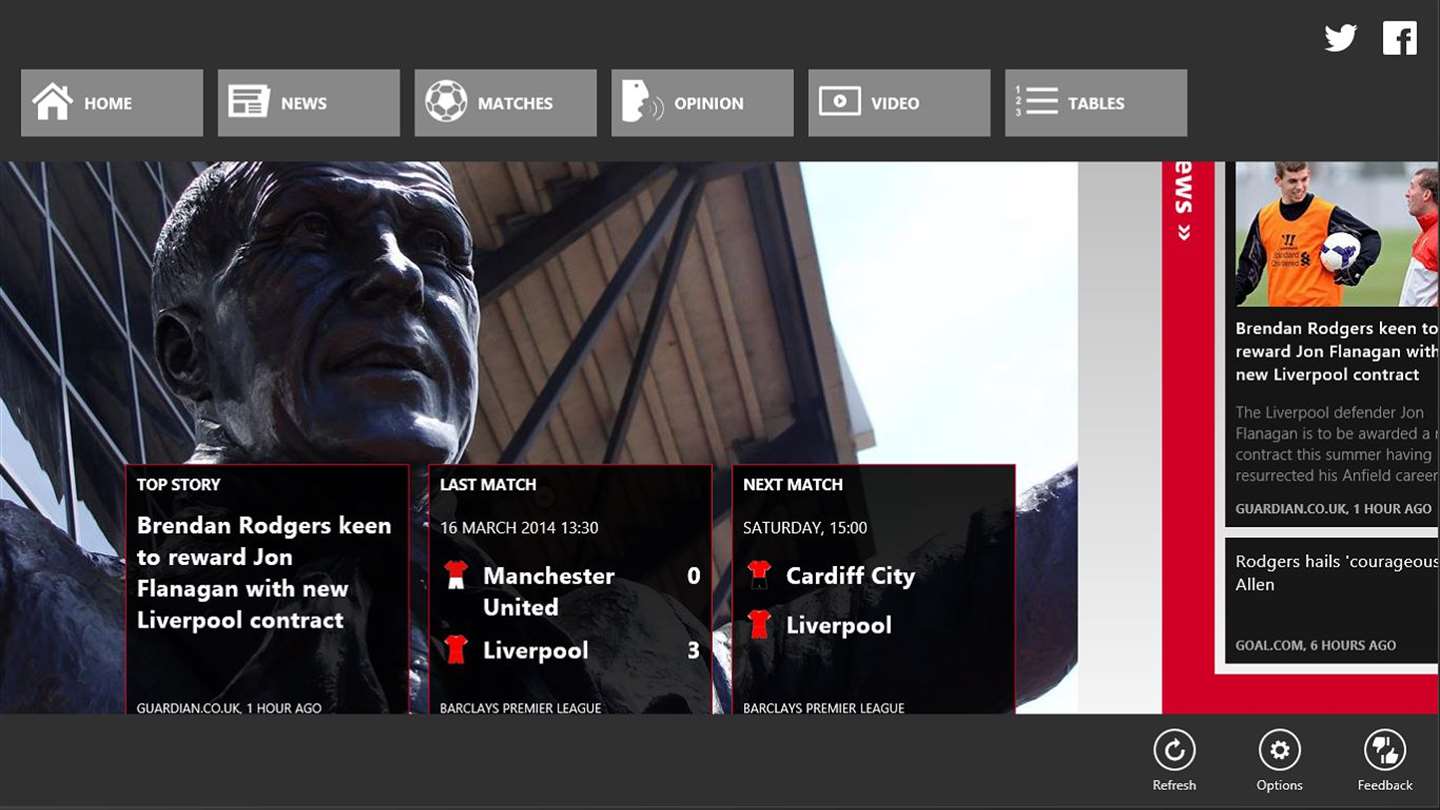1440x810 pixels.
Task: Open the Video section
Action: 899,103
